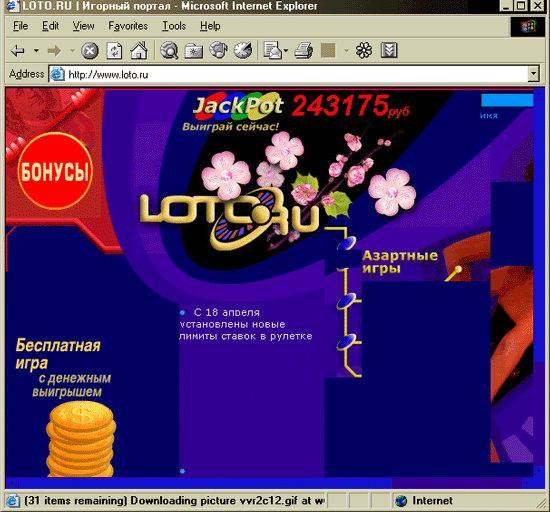Open the Азартные игры section

pos(400,262)
